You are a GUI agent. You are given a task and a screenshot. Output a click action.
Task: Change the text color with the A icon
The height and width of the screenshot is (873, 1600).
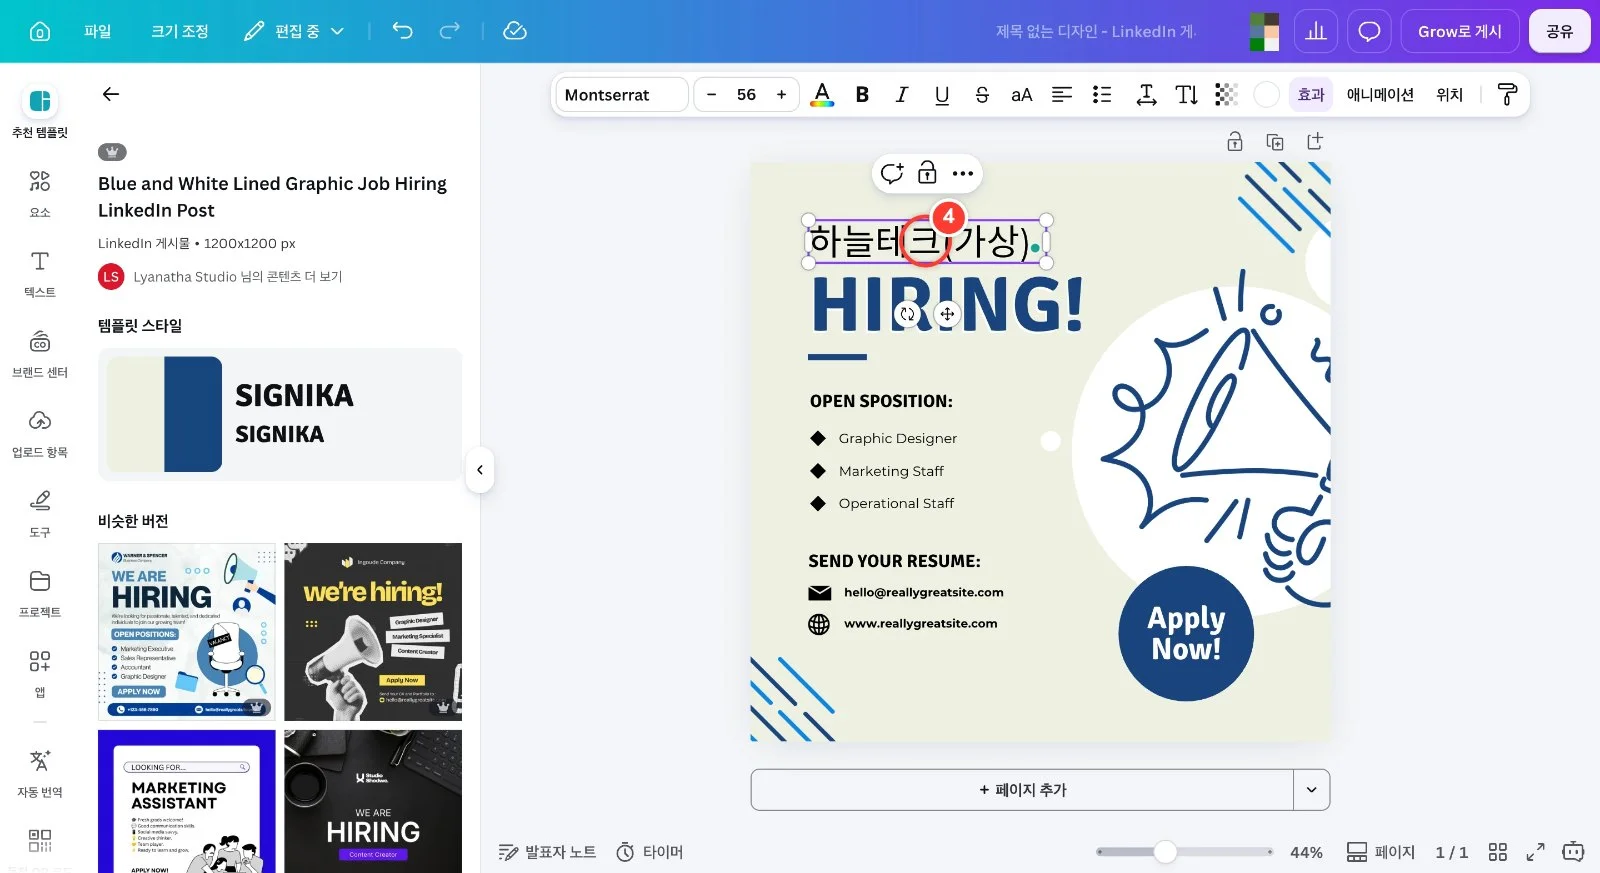[x=822, y=95]
